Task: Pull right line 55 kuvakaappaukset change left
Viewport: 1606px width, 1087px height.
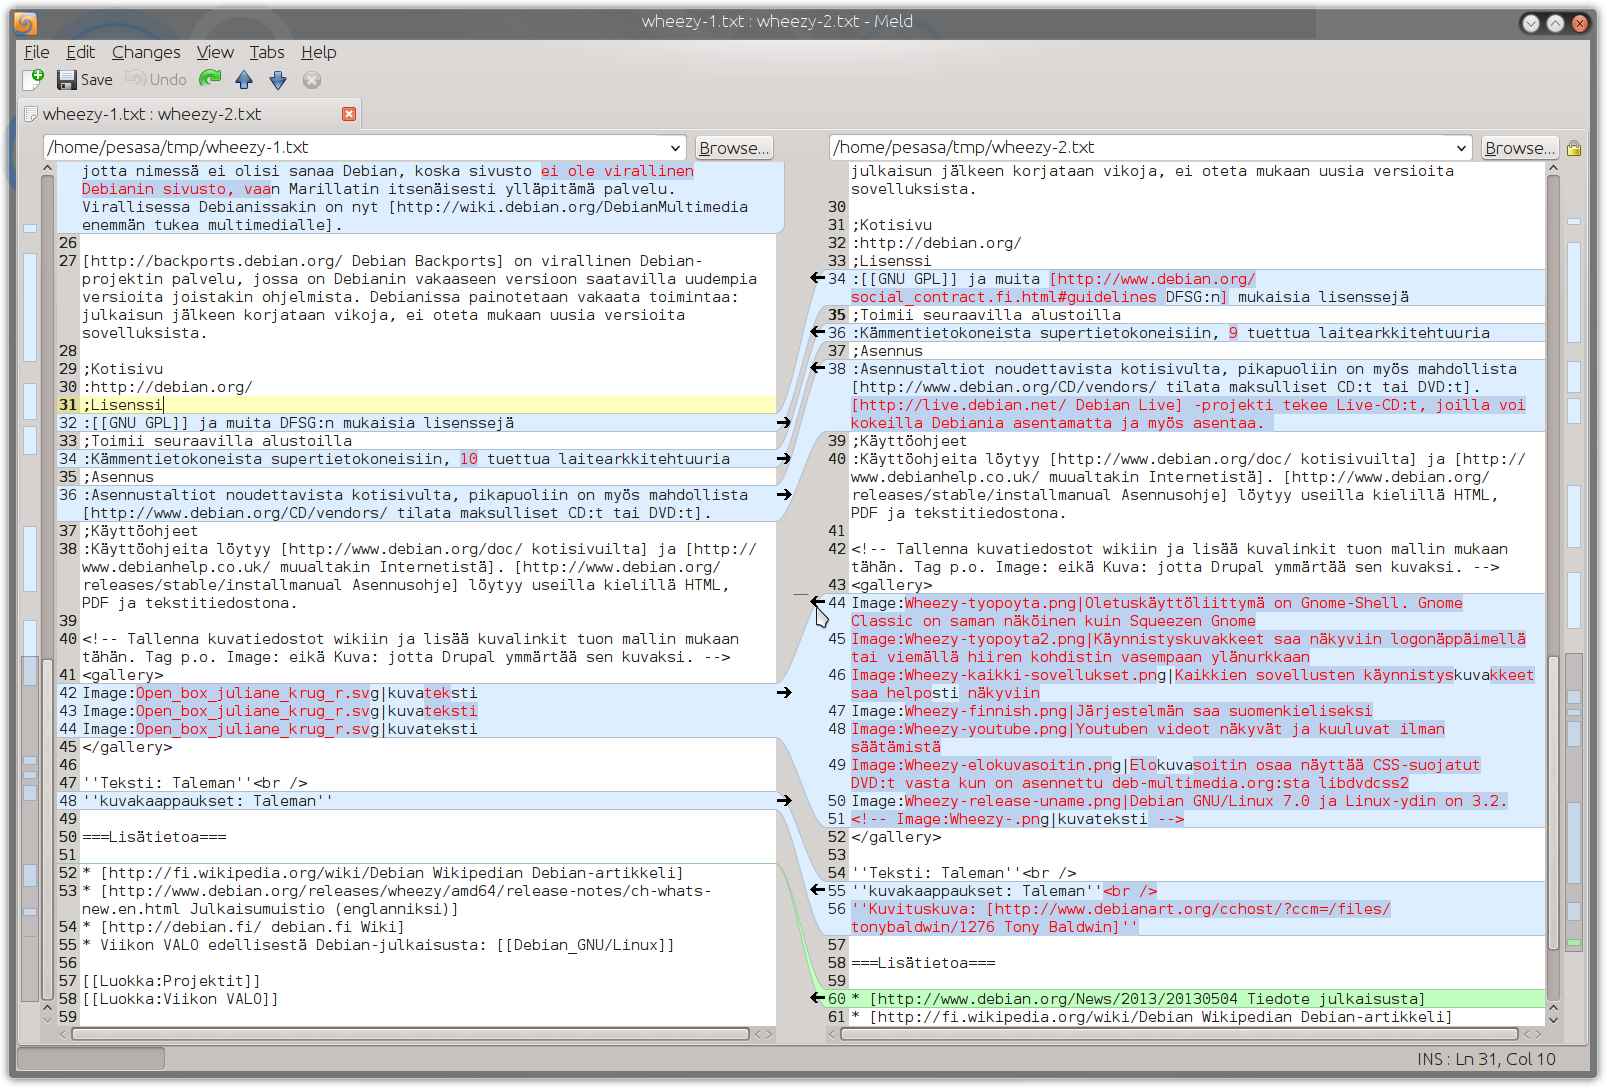Action: 817,891
